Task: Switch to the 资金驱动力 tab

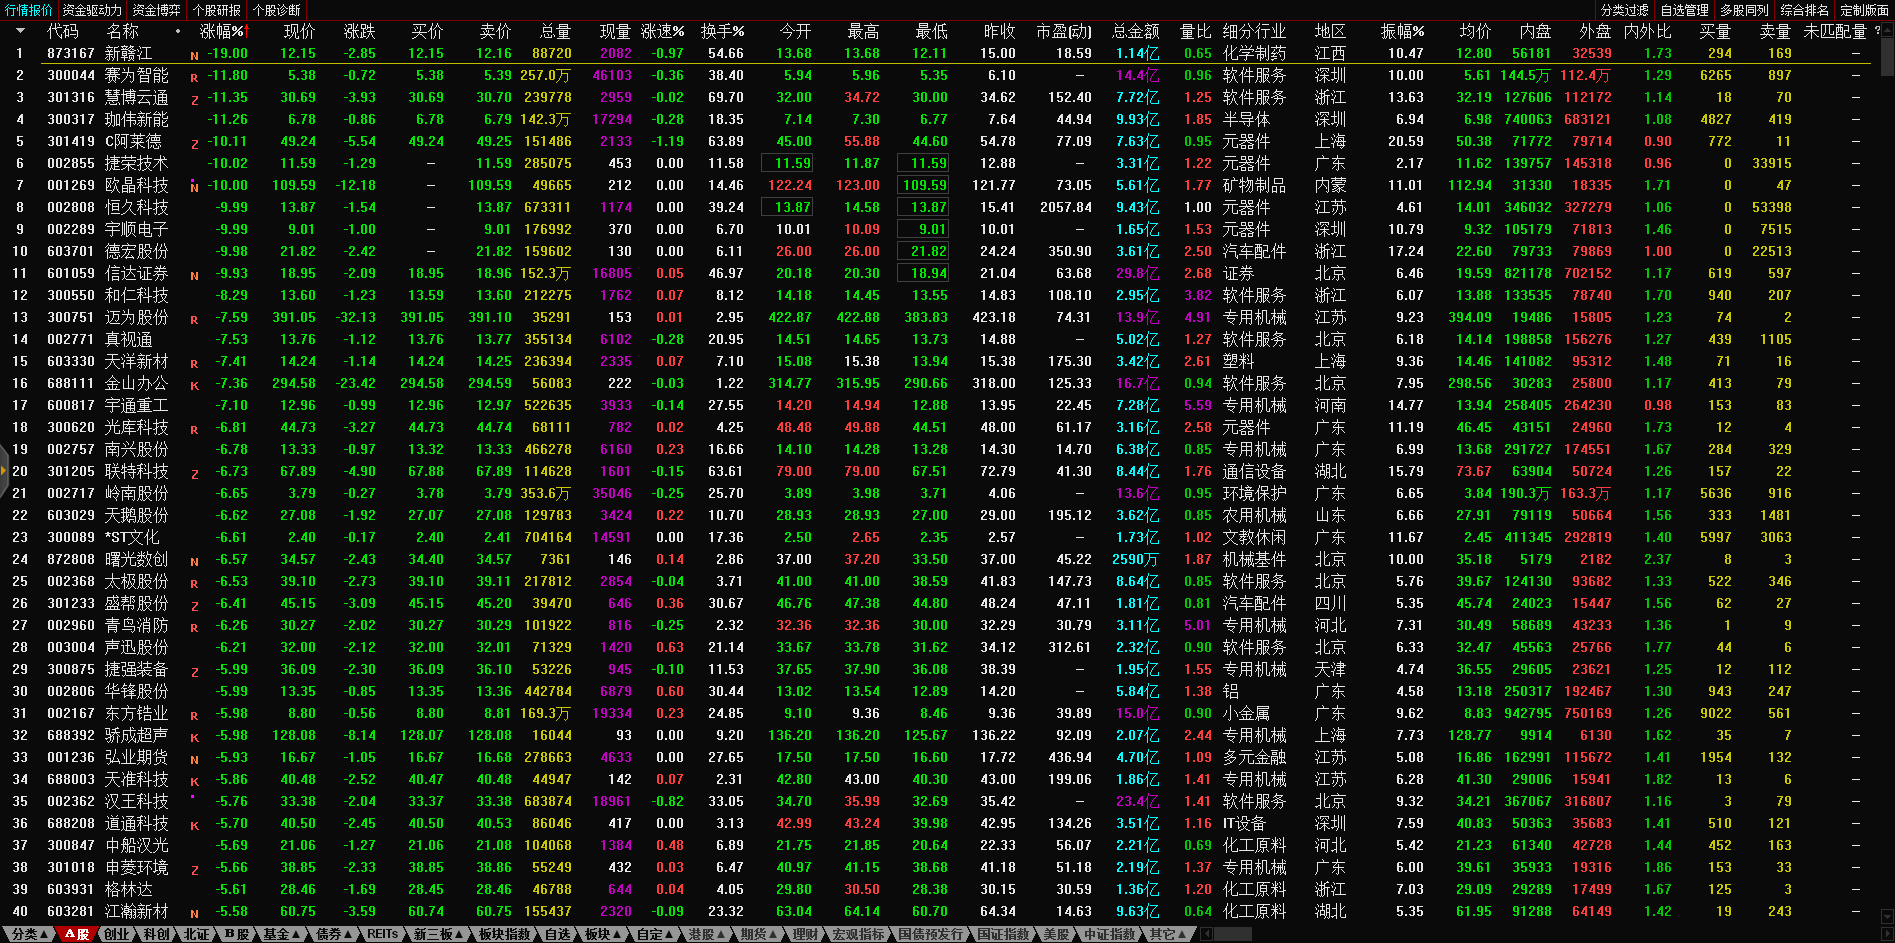Action: click(x=92, y=10)
